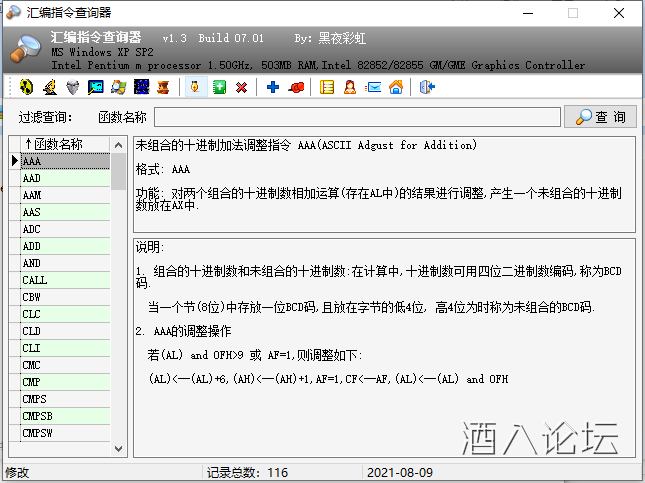This screenshot has height=483, width=645.
Task: Minimize the 汇编指令查询器 window
Action: pos(528,13)
